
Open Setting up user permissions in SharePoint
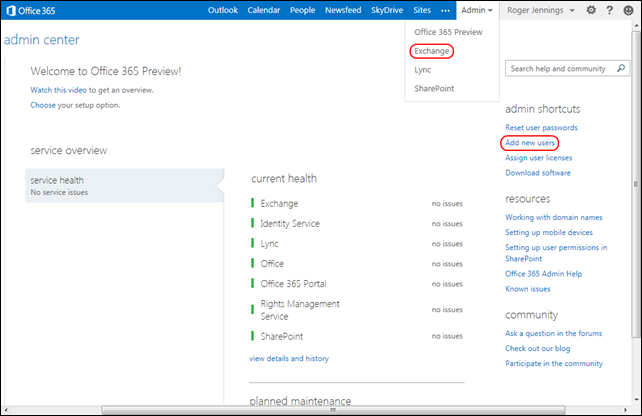[x=556, y=253]
